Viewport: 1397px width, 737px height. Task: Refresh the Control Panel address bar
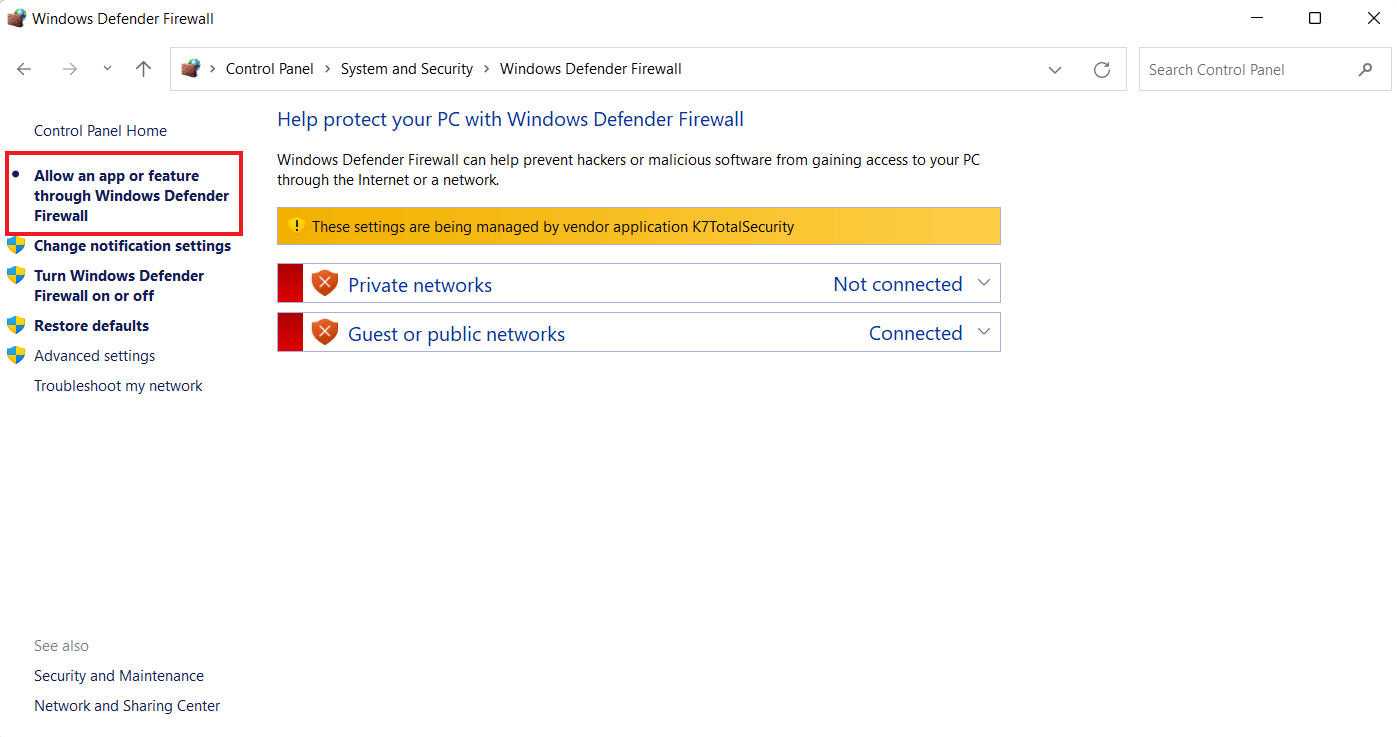click(1102, 69)
